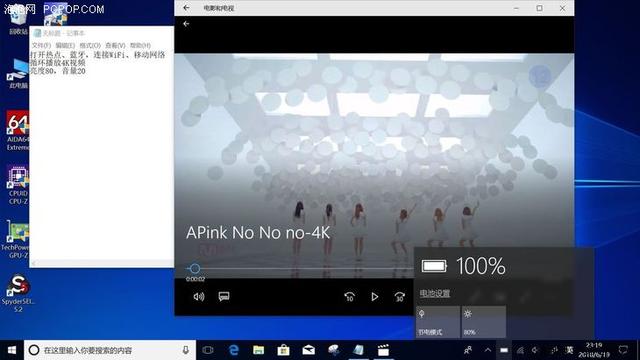Play the APink No No no-4K video
640x360 pixels.
[374, 297]
